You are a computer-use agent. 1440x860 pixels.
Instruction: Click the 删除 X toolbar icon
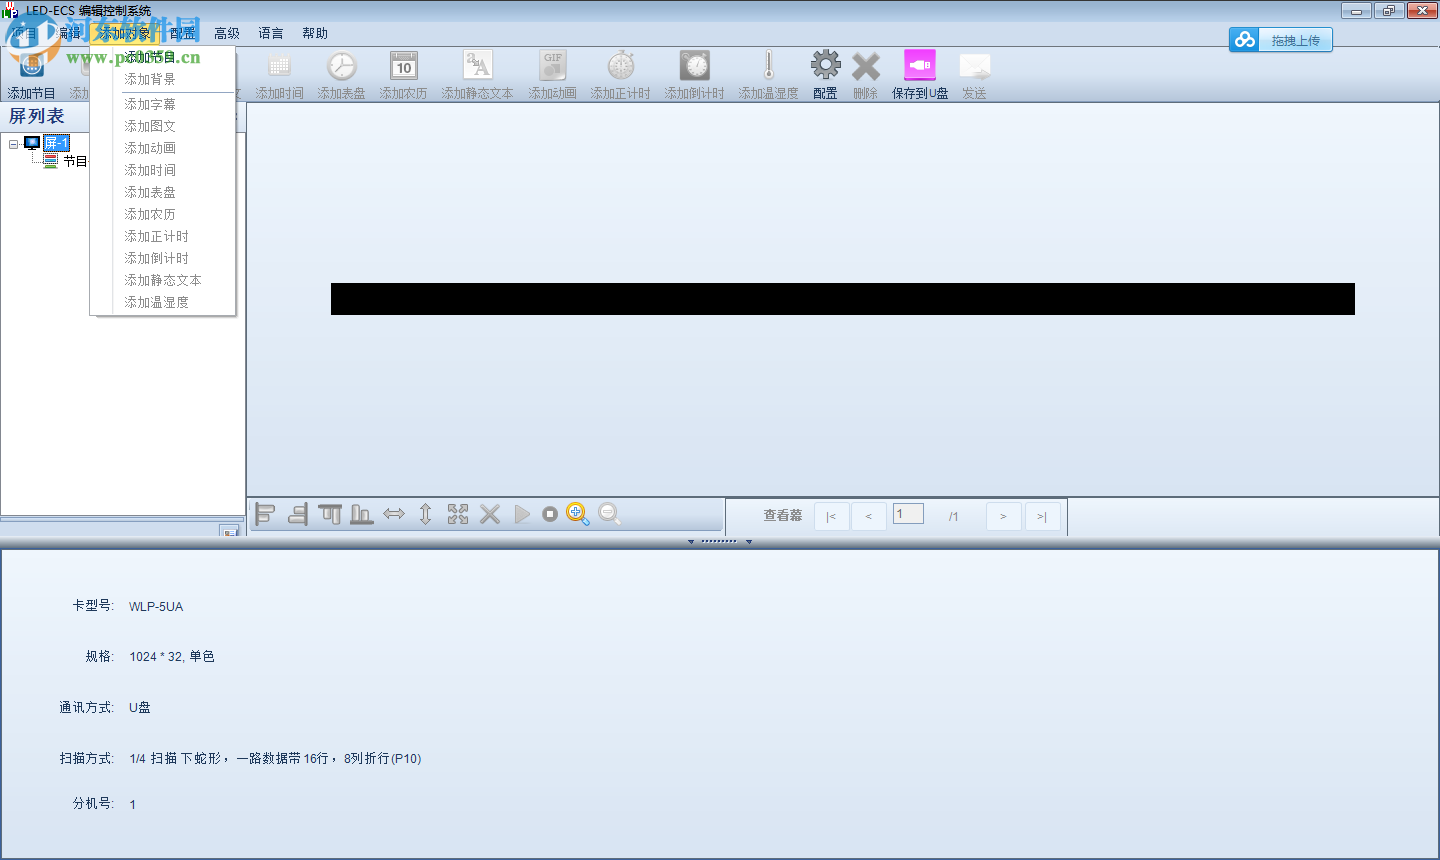(866, 67)
